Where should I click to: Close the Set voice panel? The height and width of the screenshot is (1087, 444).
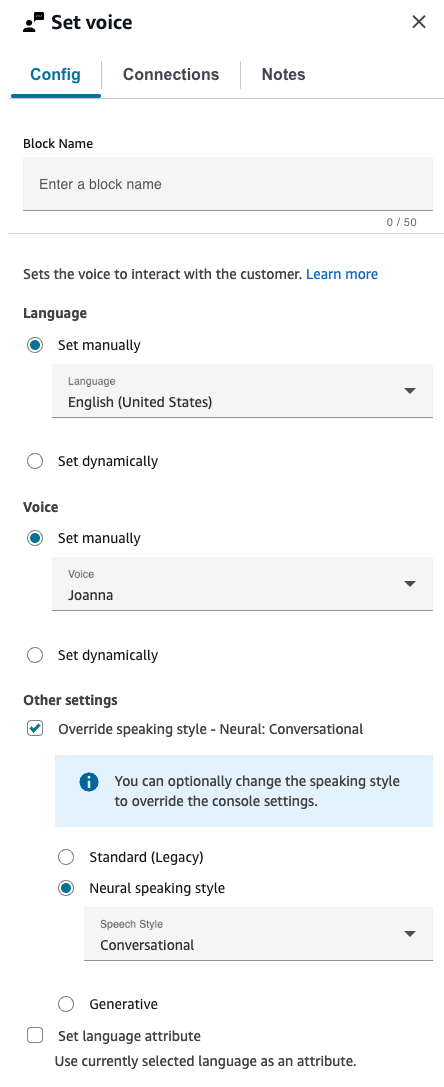[418, 22]
